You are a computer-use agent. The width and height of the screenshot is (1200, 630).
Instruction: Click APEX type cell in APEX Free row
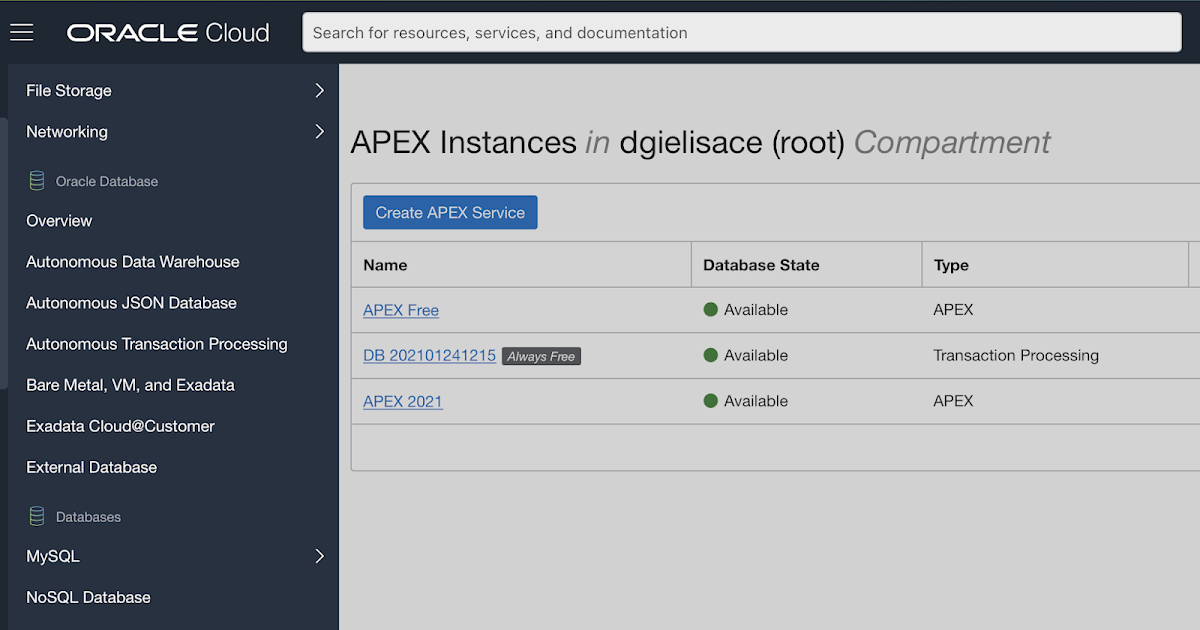click(953, 310)
